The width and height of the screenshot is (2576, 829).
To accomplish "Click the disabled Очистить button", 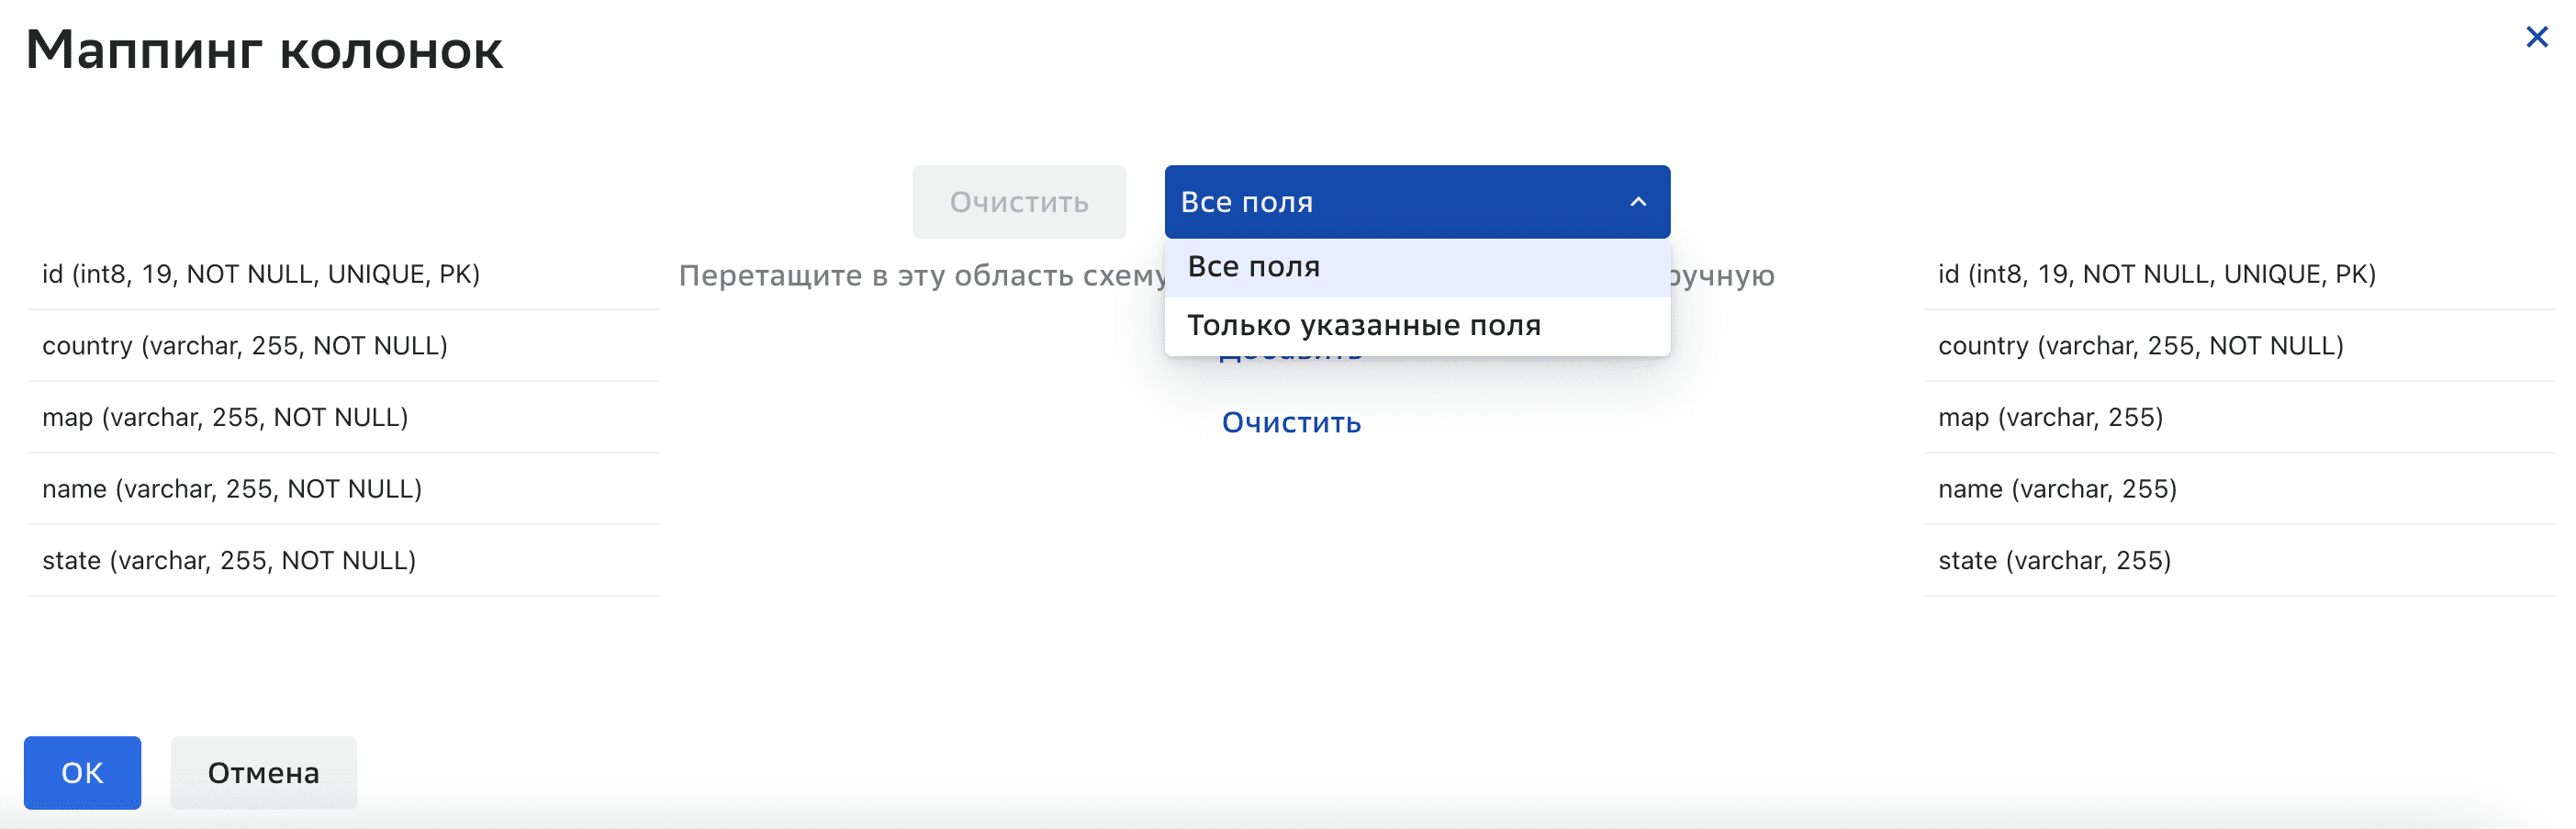I will [1018, 201].
